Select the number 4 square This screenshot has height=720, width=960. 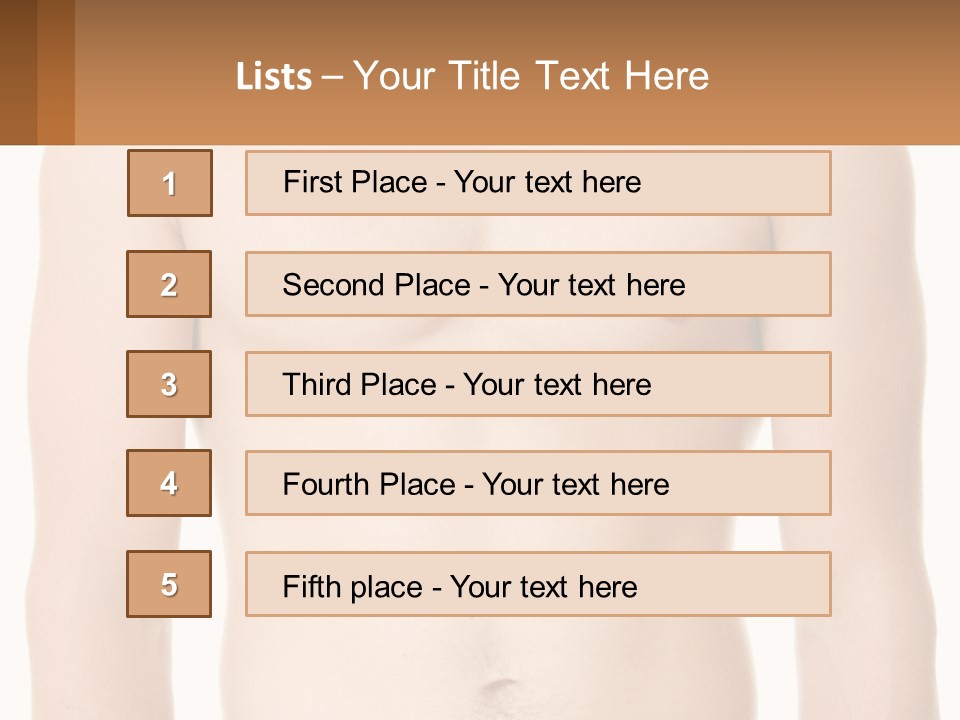tap(169, 483)
